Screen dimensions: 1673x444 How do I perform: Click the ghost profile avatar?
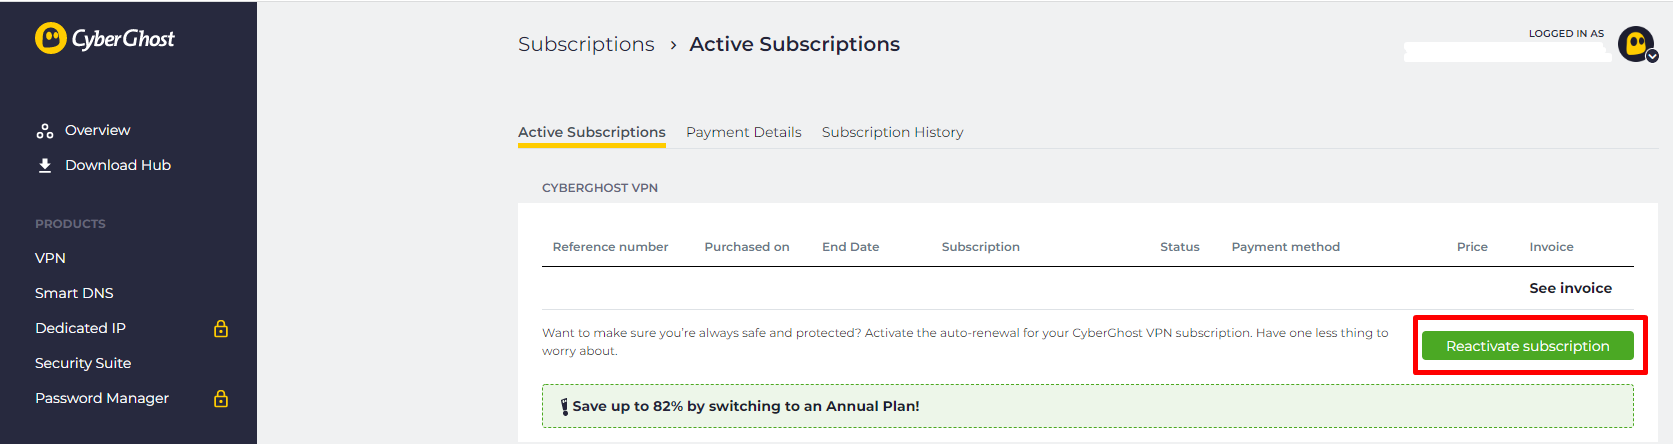pyautogui.click(x=1636, y=43)
